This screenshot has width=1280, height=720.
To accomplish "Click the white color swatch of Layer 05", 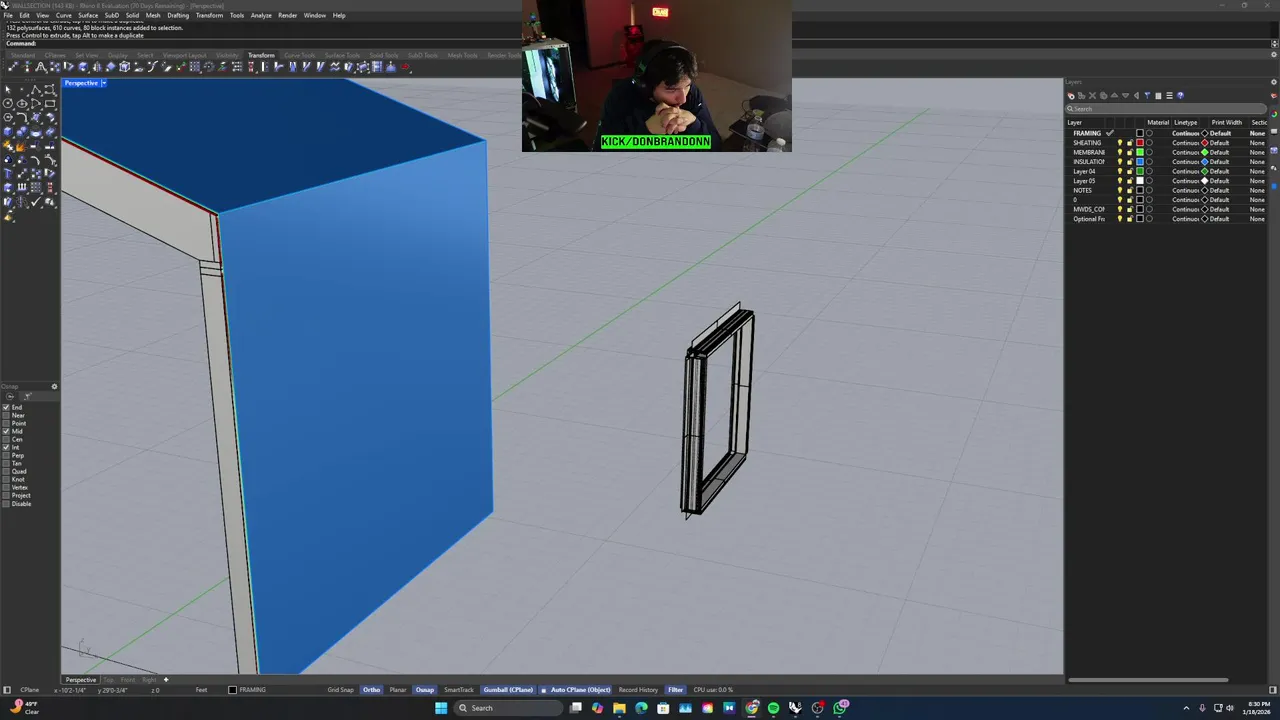I will pyautogui.click(x=1140, y=181).
